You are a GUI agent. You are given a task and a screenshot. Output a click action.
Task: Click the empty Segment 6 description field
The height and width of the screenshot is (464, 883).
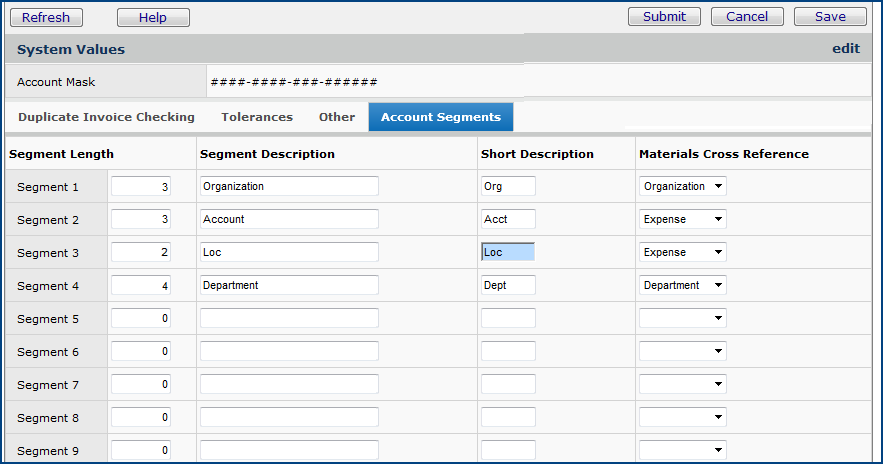289,351
